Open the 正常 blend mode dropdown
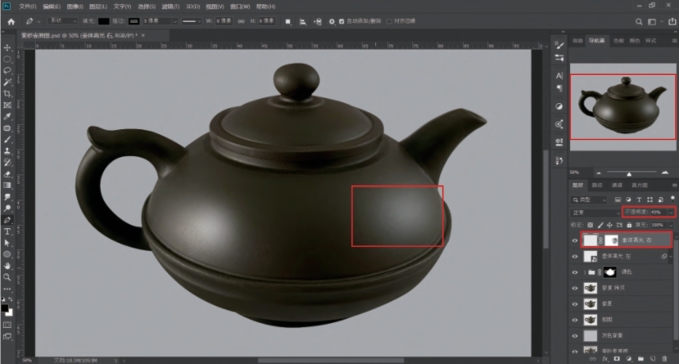Viewport: 679px width, 364px height. pos(595,213)
